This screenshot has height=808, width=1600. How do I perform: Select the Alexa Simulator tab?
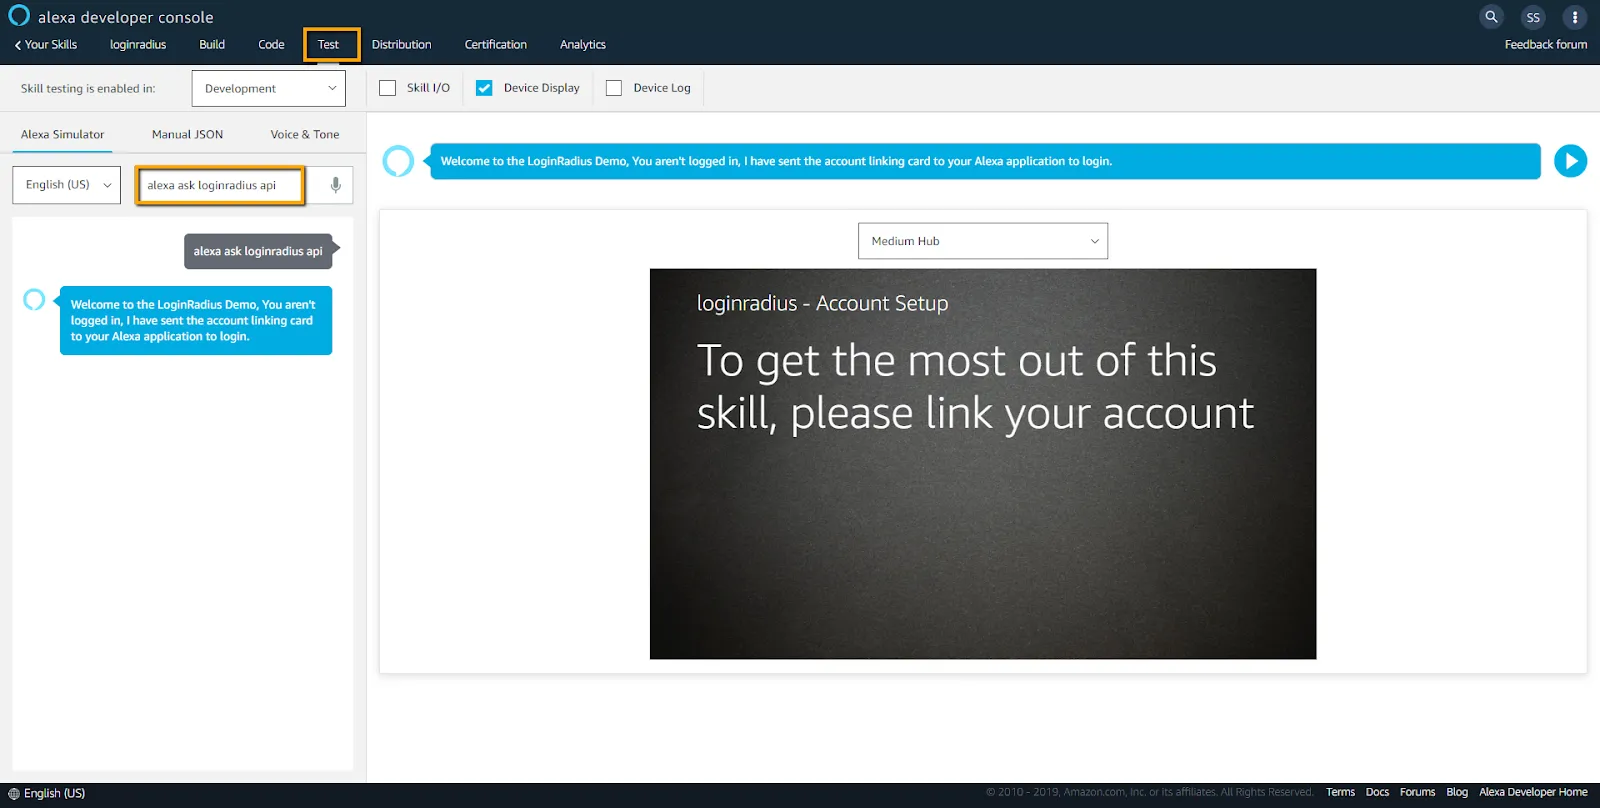[x=63, y=134]
